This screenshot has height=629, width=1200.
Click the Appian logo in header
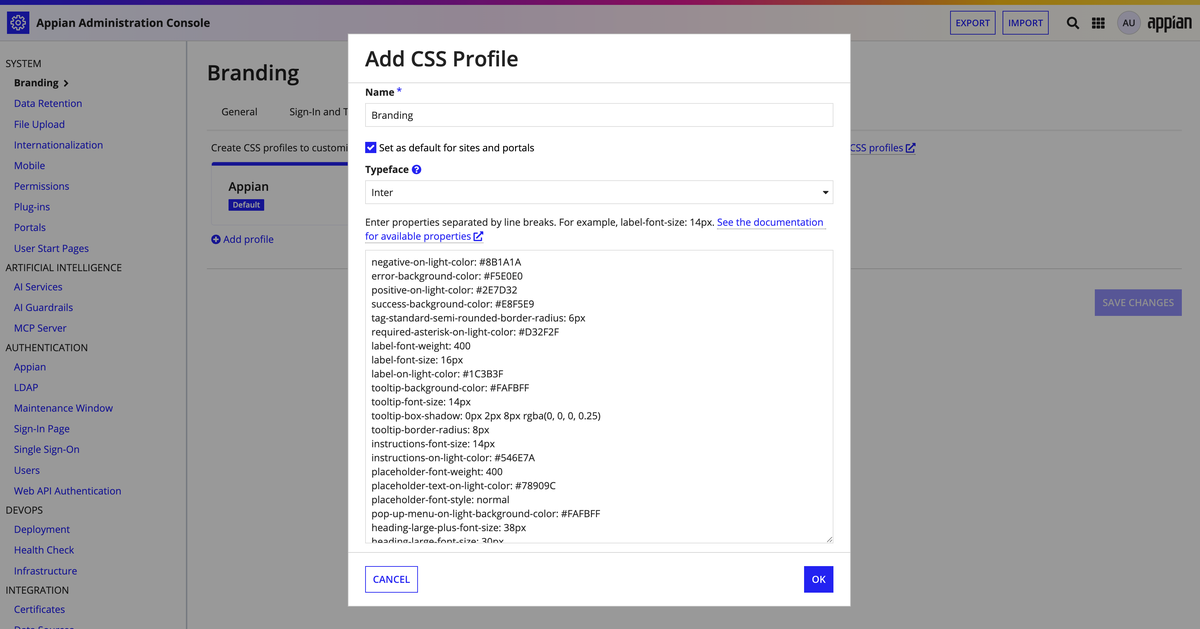coord(1169,23)
